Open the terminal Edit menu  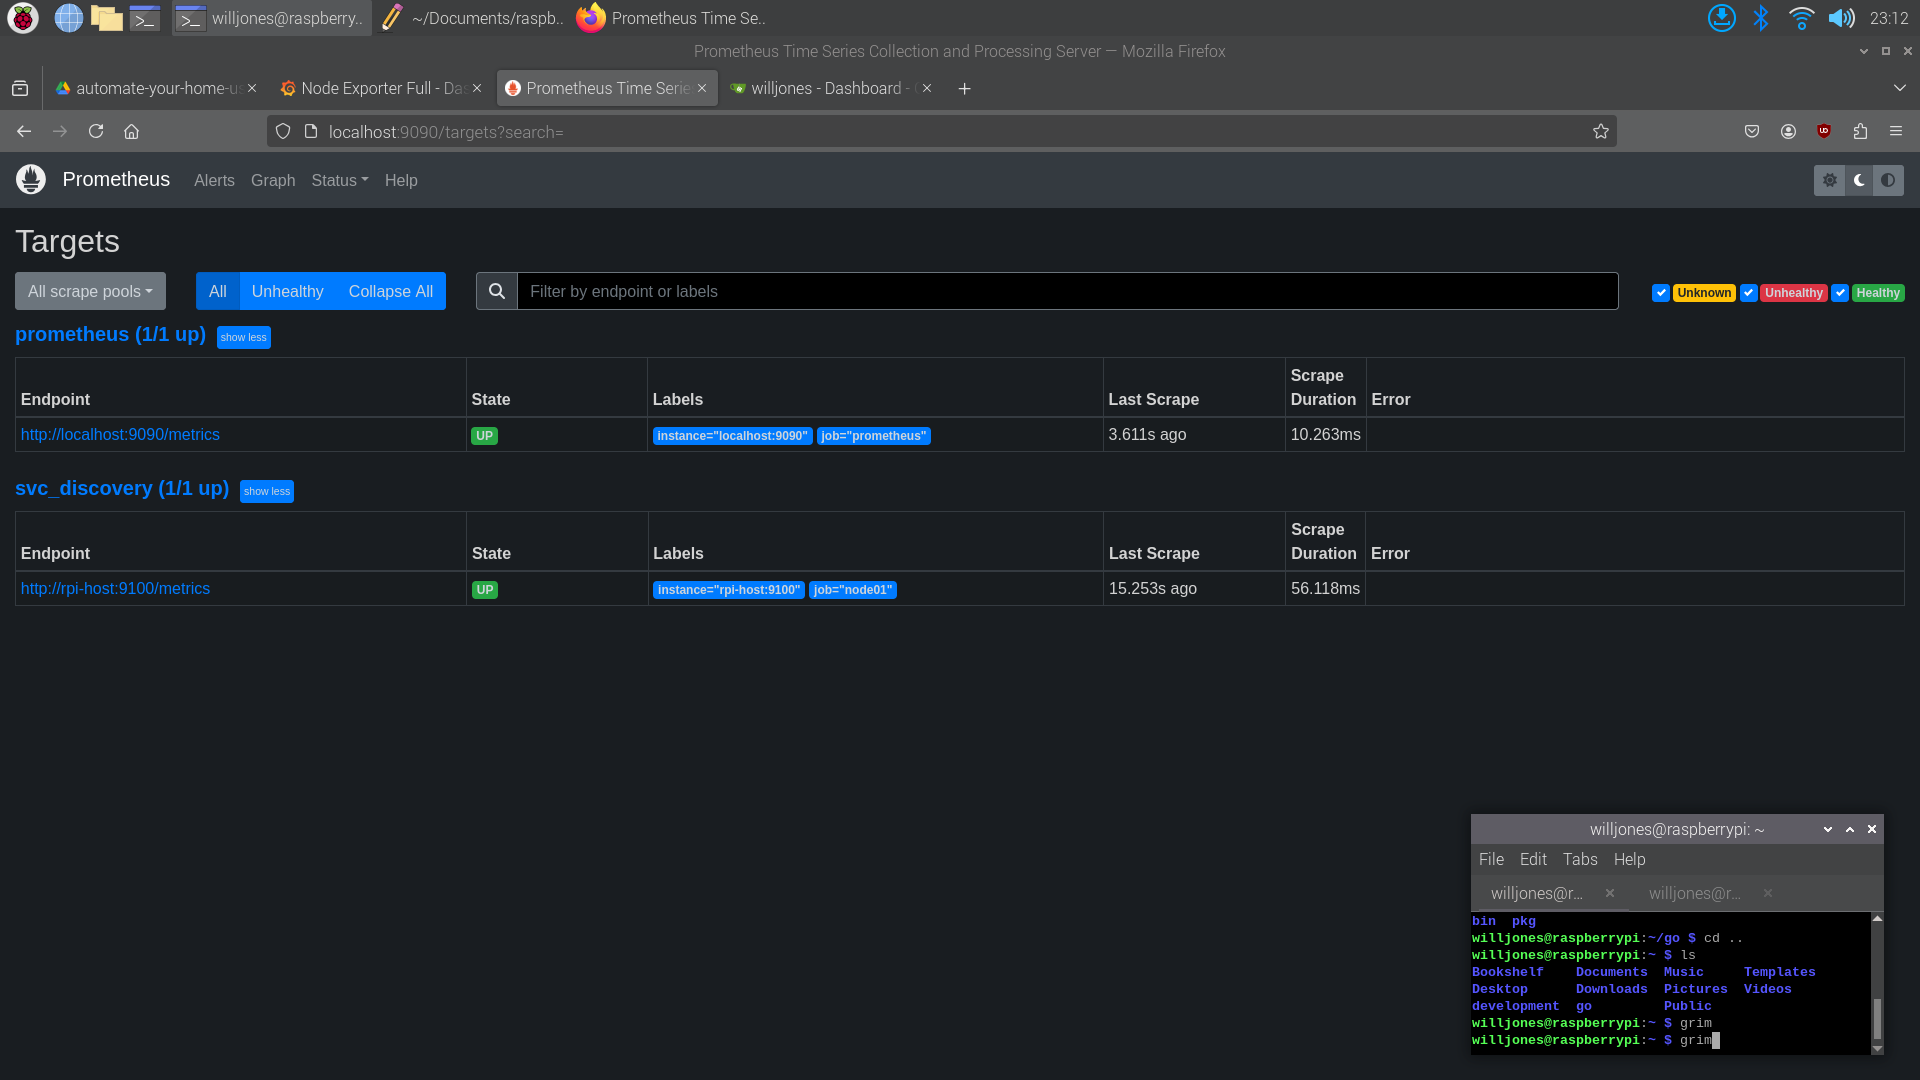coord(1533,859)
